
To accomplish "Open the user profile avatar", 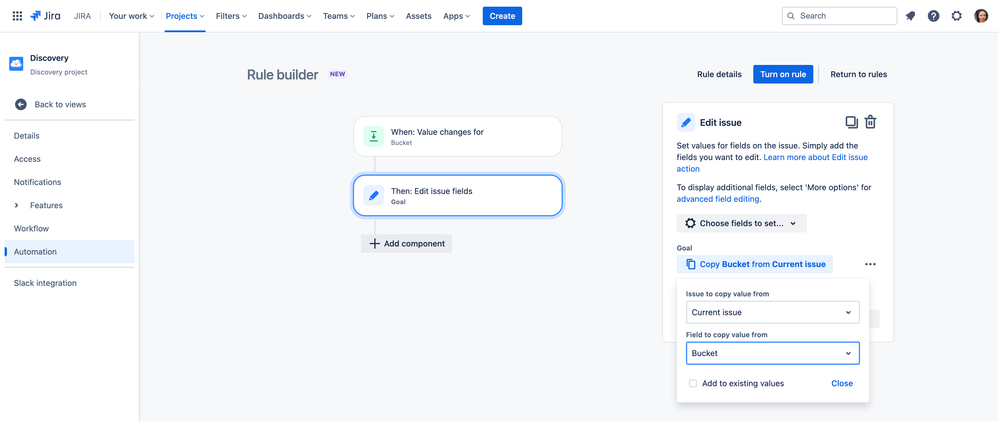I will tap(981, 16).
